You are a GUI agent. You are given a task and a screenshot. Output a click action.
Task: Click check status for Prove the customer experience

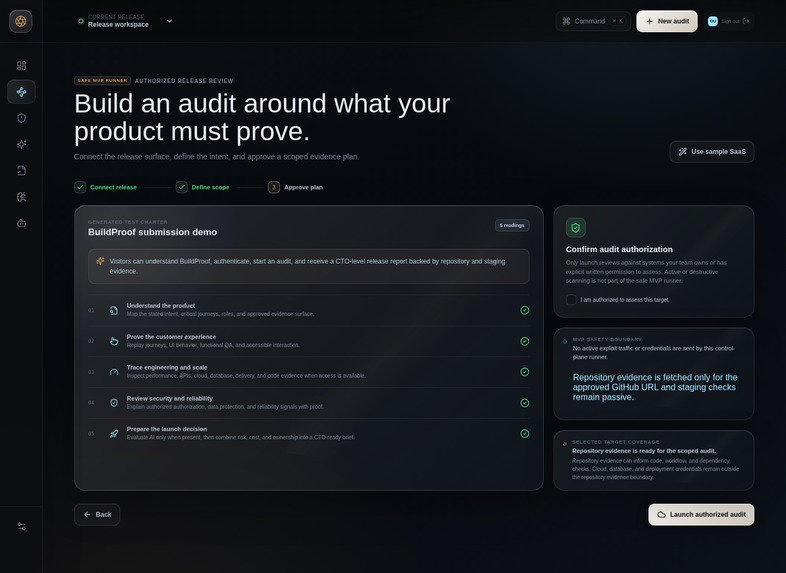click(524, 341)
